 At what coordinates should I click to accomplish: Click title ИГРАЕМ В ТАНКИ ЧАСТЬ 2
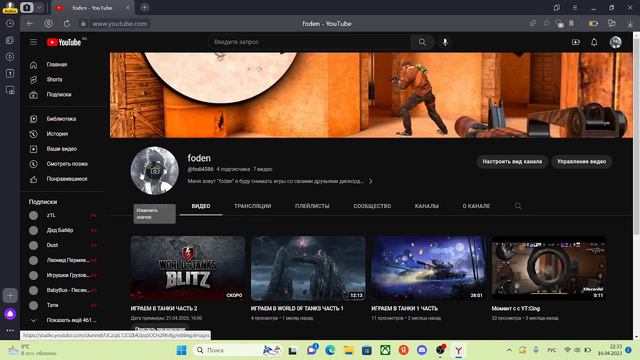164,309
